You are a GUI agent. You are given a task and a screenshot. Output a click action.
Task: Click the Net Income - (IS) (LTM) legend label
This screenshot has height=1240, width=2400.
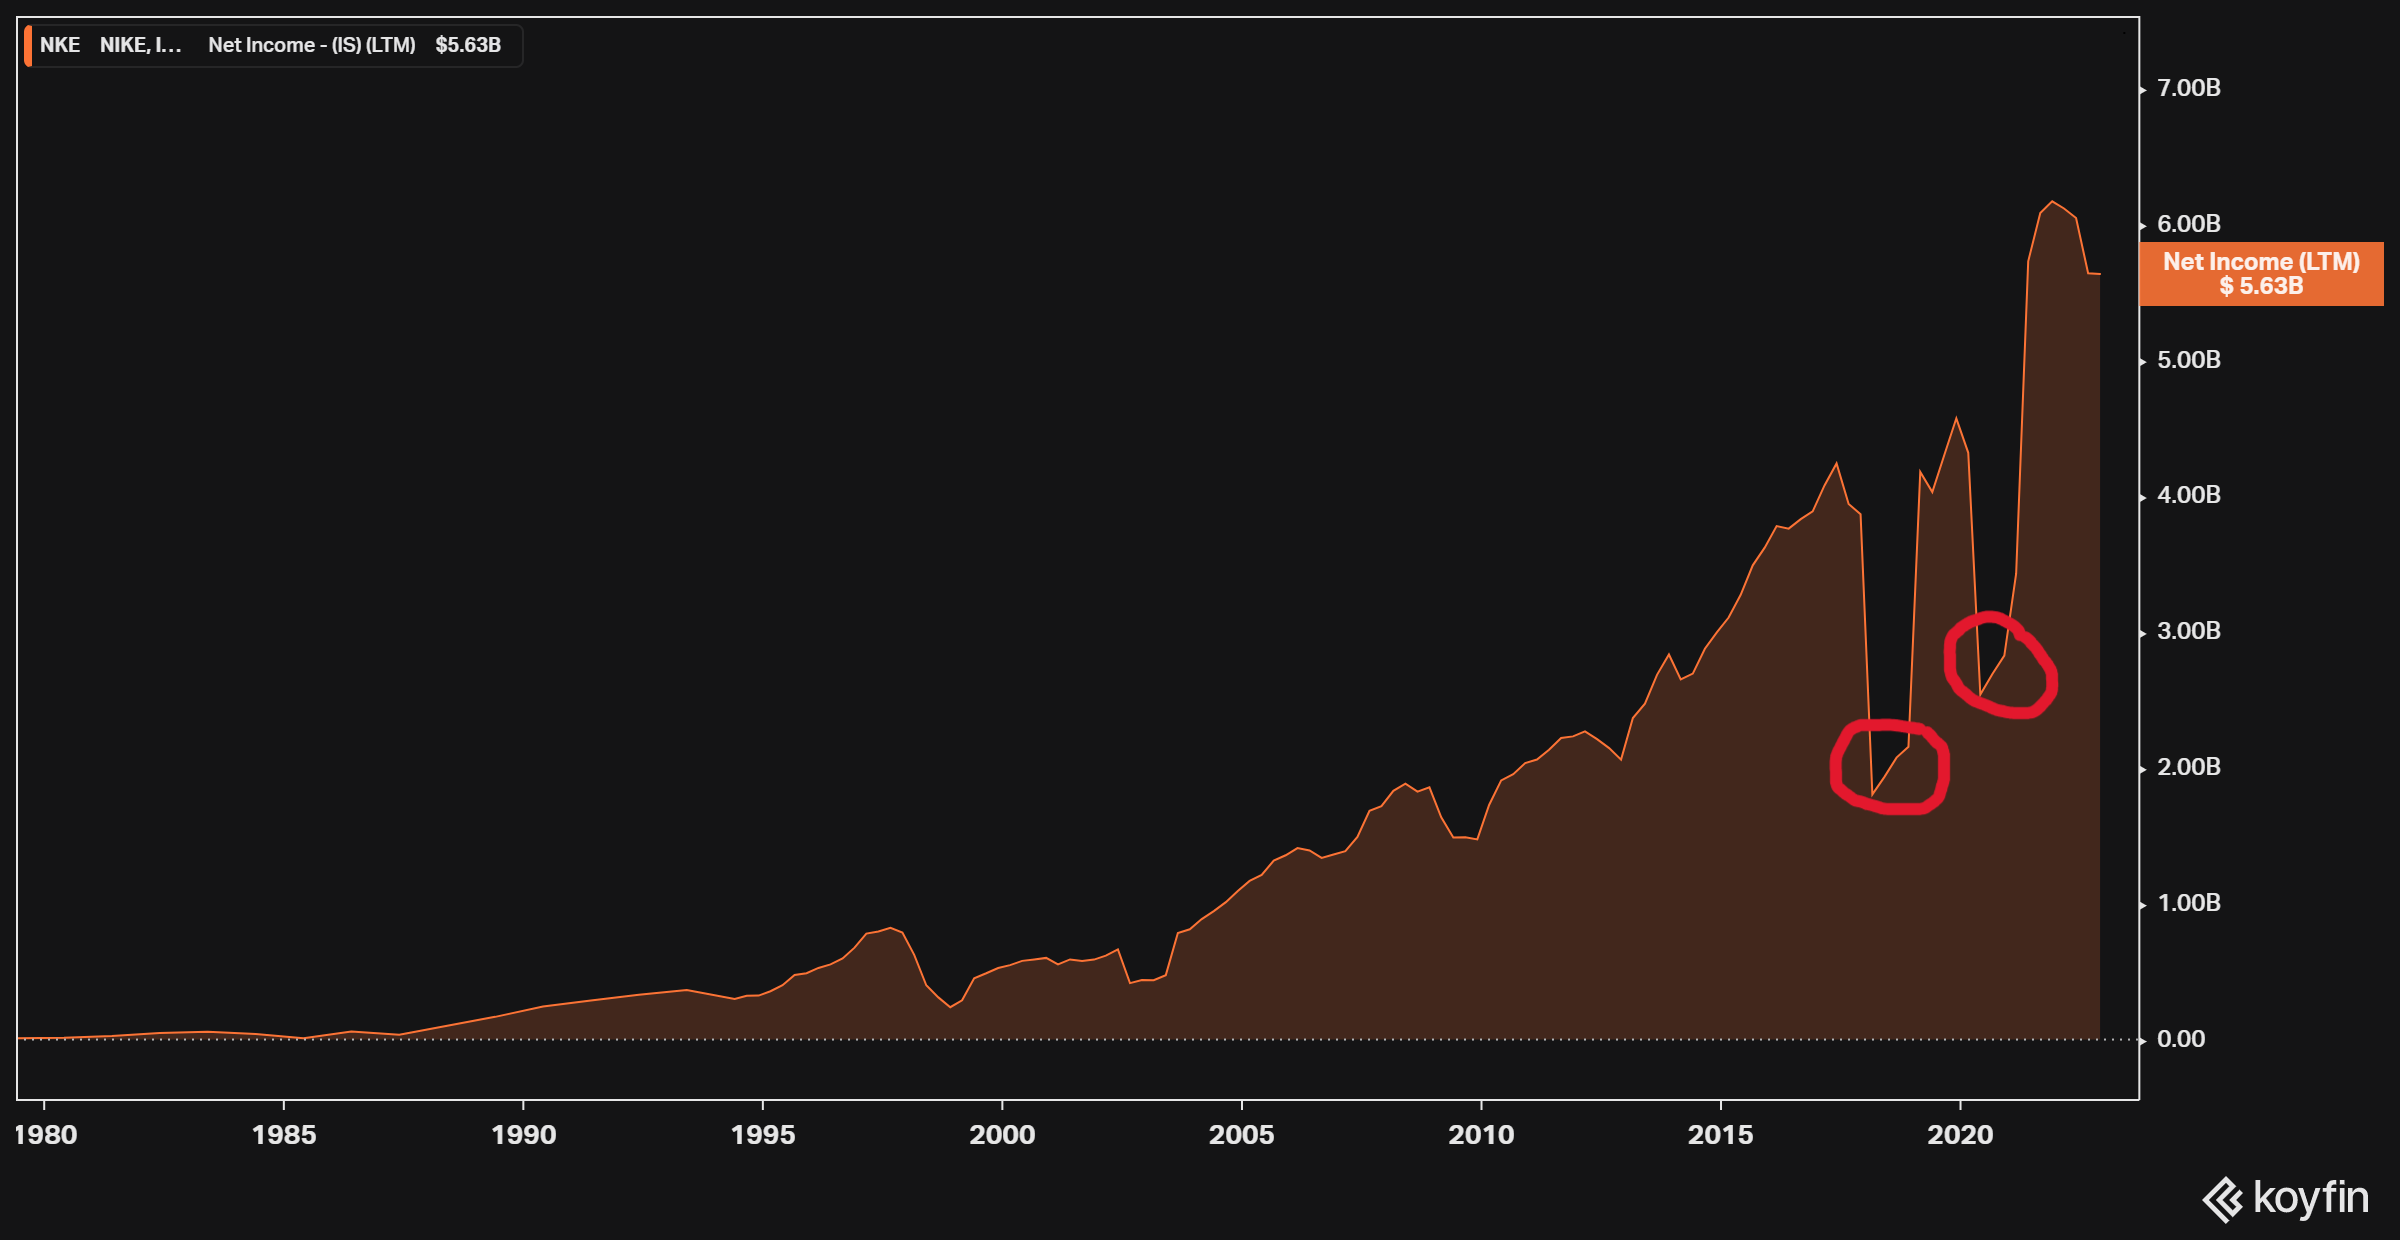311,45
